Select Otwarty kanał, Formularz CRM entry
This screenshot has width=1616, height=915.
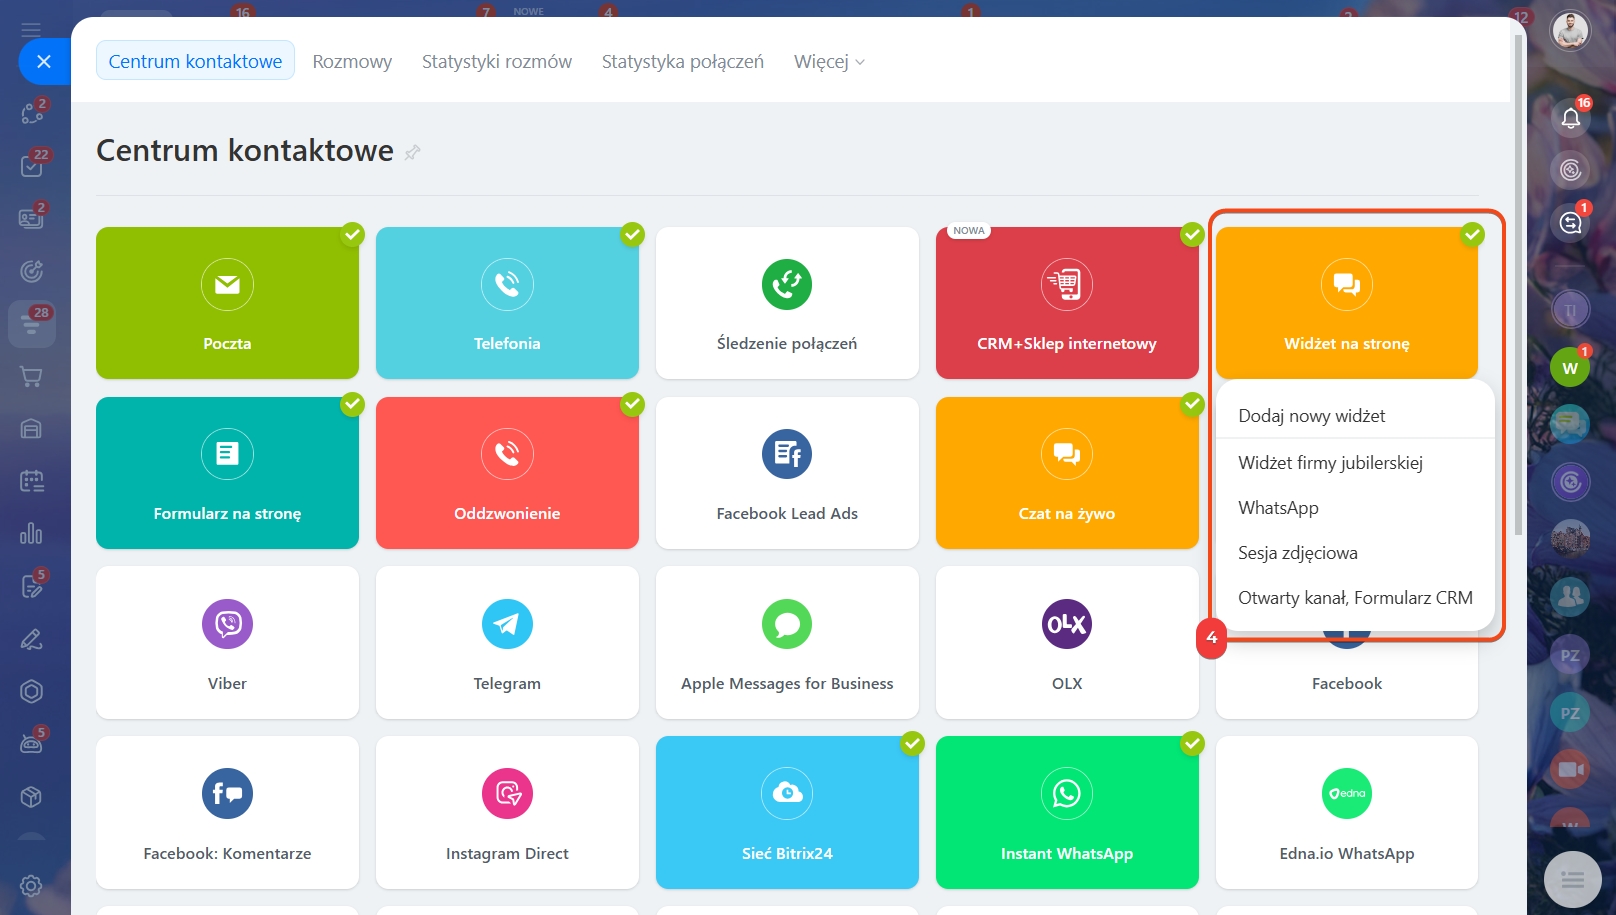point(1355,598)
